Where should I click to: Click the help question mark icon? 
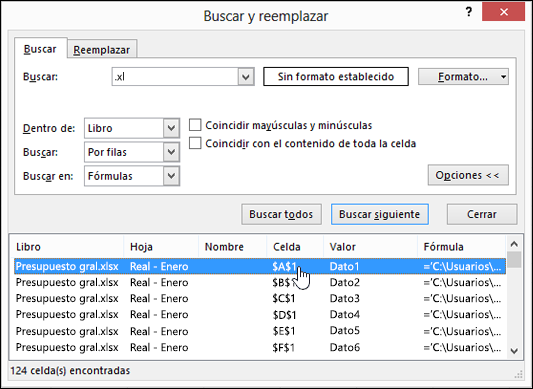pyautogui.click(x=469, y=12)
